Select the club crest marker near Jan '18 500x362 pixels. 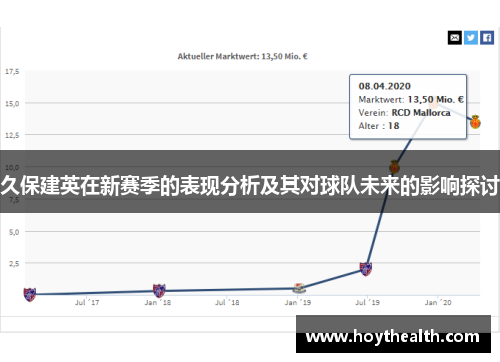(x=159, y=291)
